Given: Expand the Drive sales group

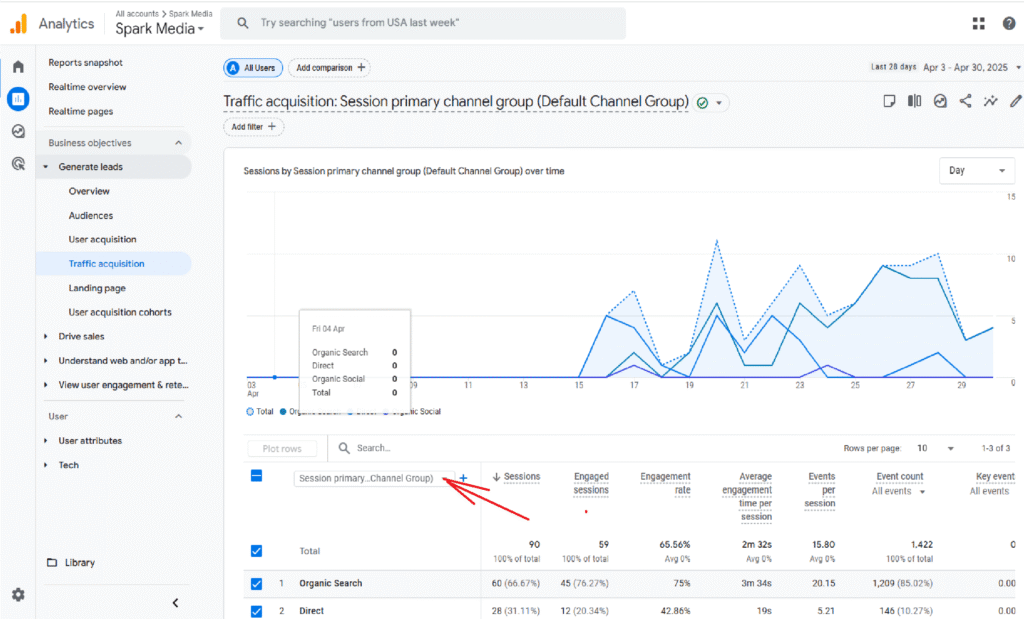Looking at the screenshot, I should [x=46, y=336].
